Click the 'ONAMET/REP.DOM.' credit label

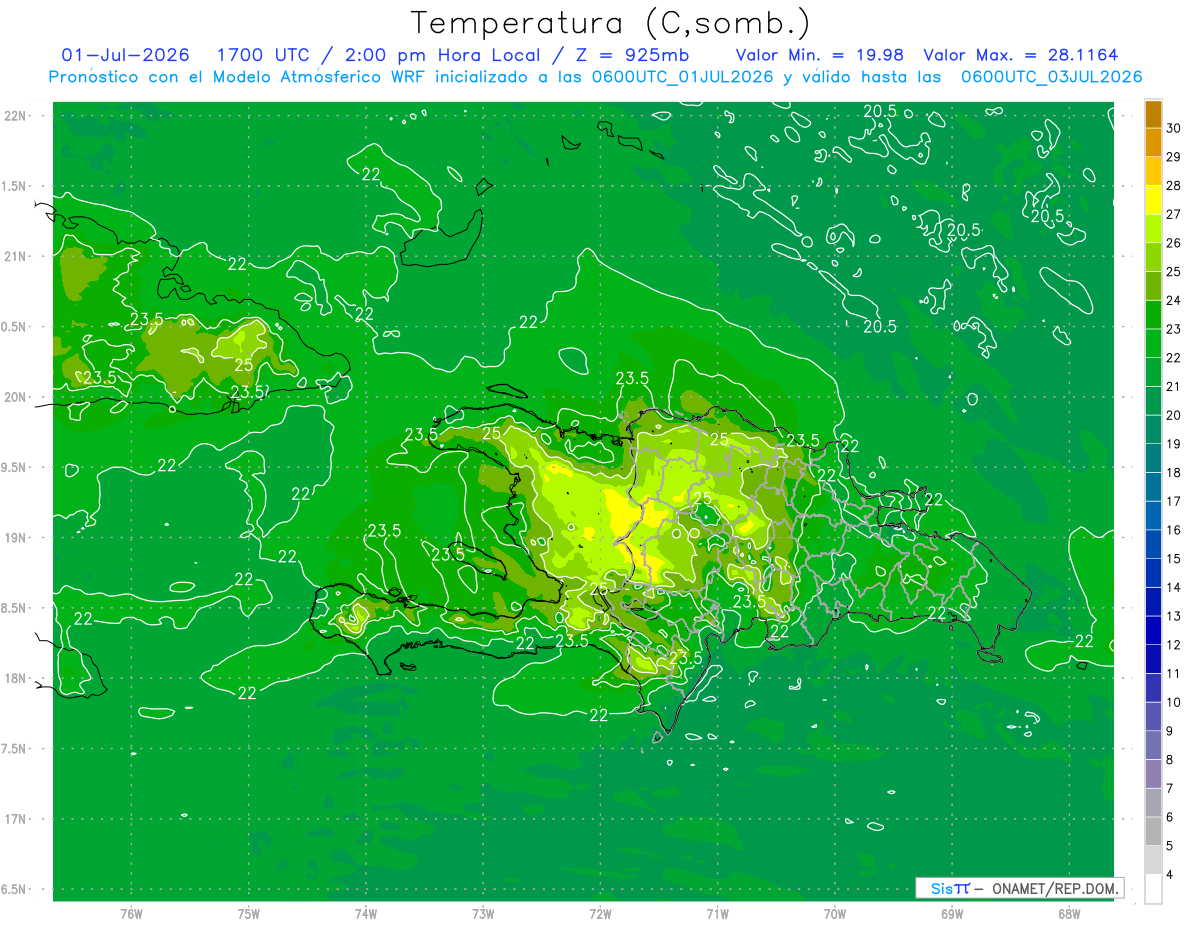[1053, 888]
